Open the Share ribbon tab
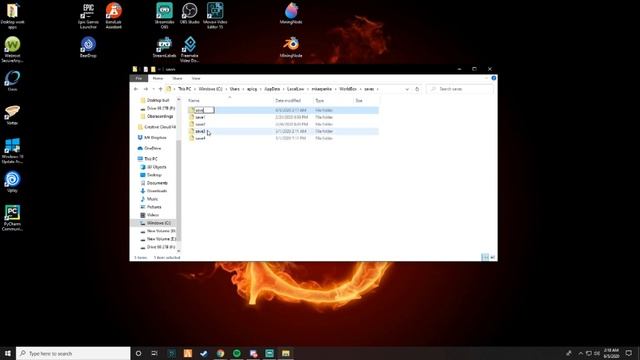The height and width of the screenshot is (360, 640). [x=177, y=78]
